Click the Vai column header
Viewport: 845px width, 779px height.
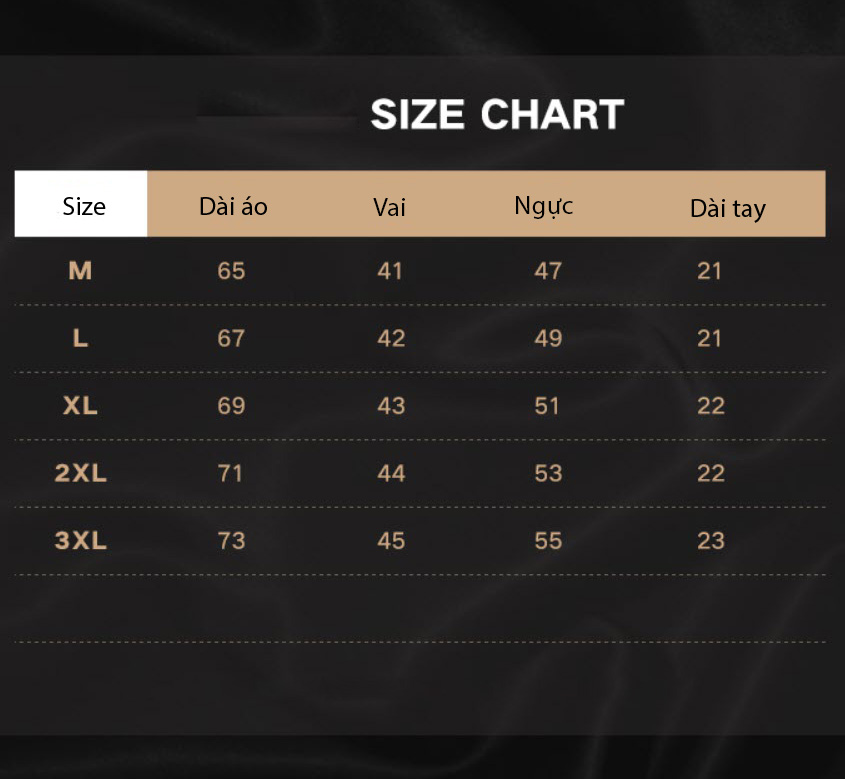click(389, 207)
